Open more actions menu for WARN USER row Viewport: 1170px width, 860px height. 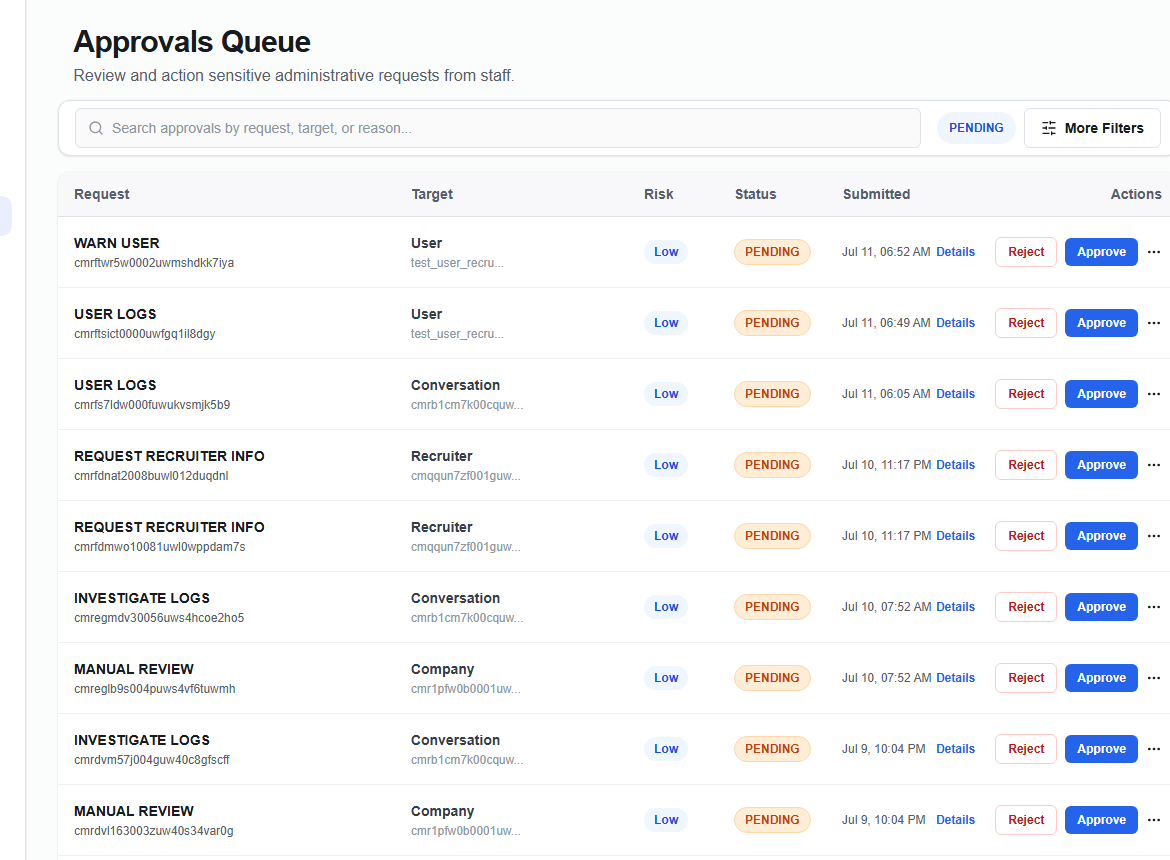(1154, 252)
